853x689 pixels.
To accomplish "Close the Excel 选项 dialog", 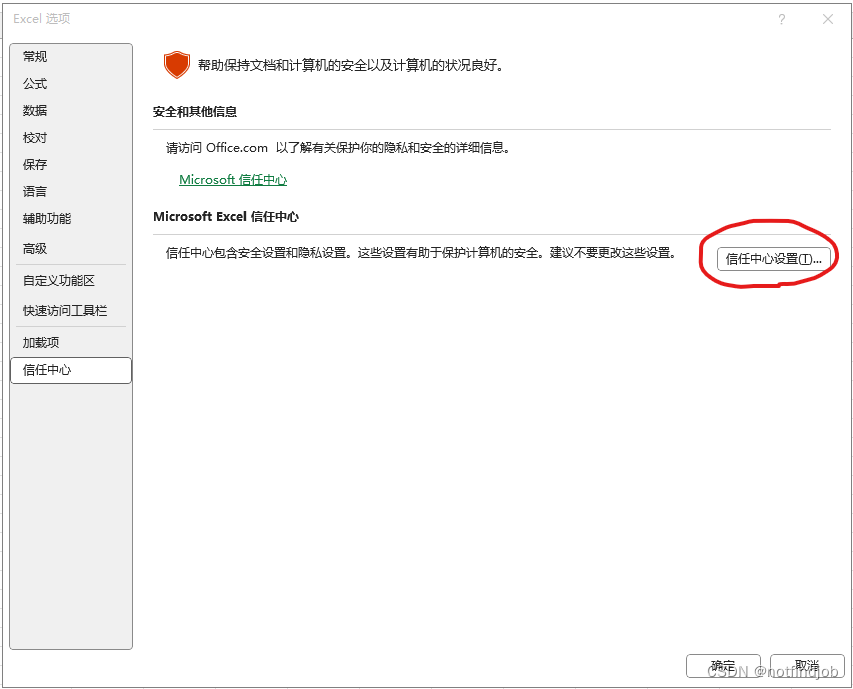I will [828, 20].
